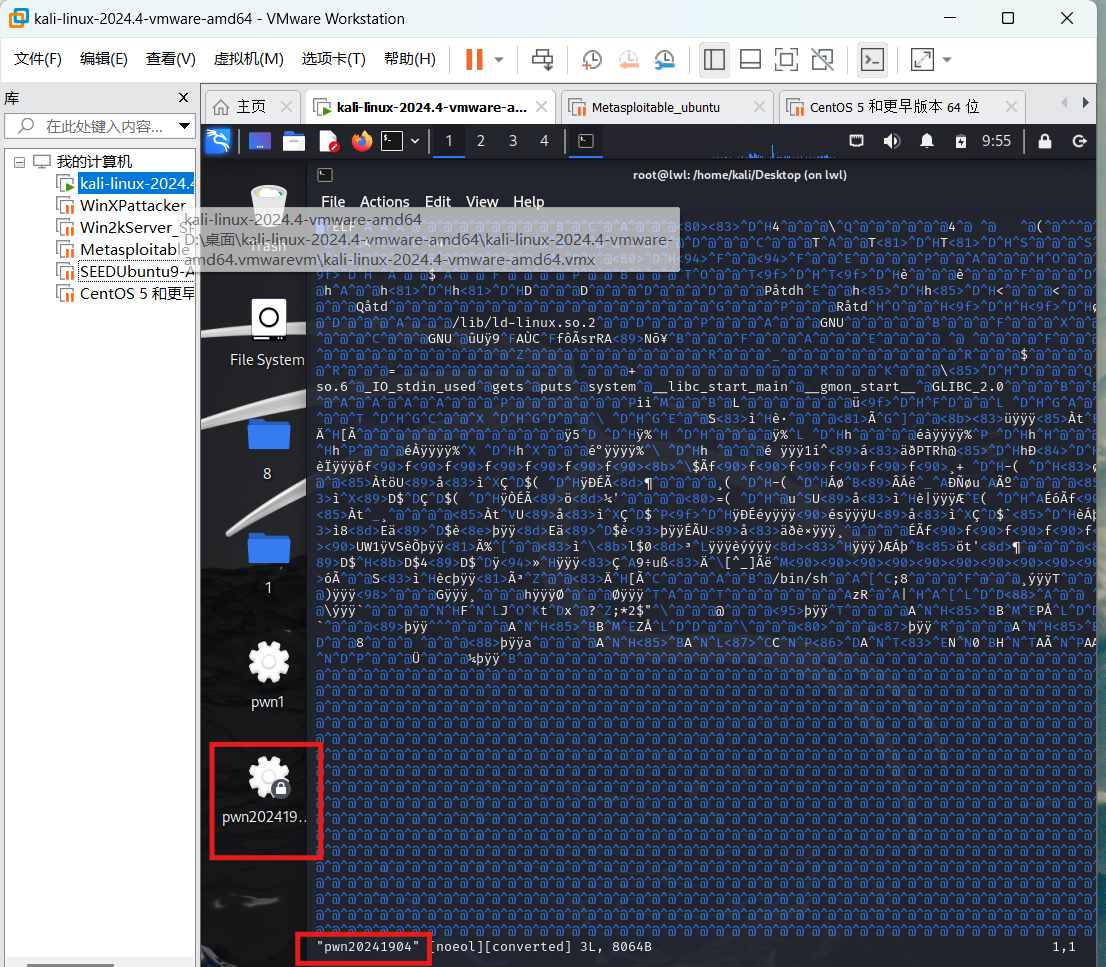Select Metasploitable in the library tree
This screenshot has height=967, width=1106.
click(x=123, y=250)
